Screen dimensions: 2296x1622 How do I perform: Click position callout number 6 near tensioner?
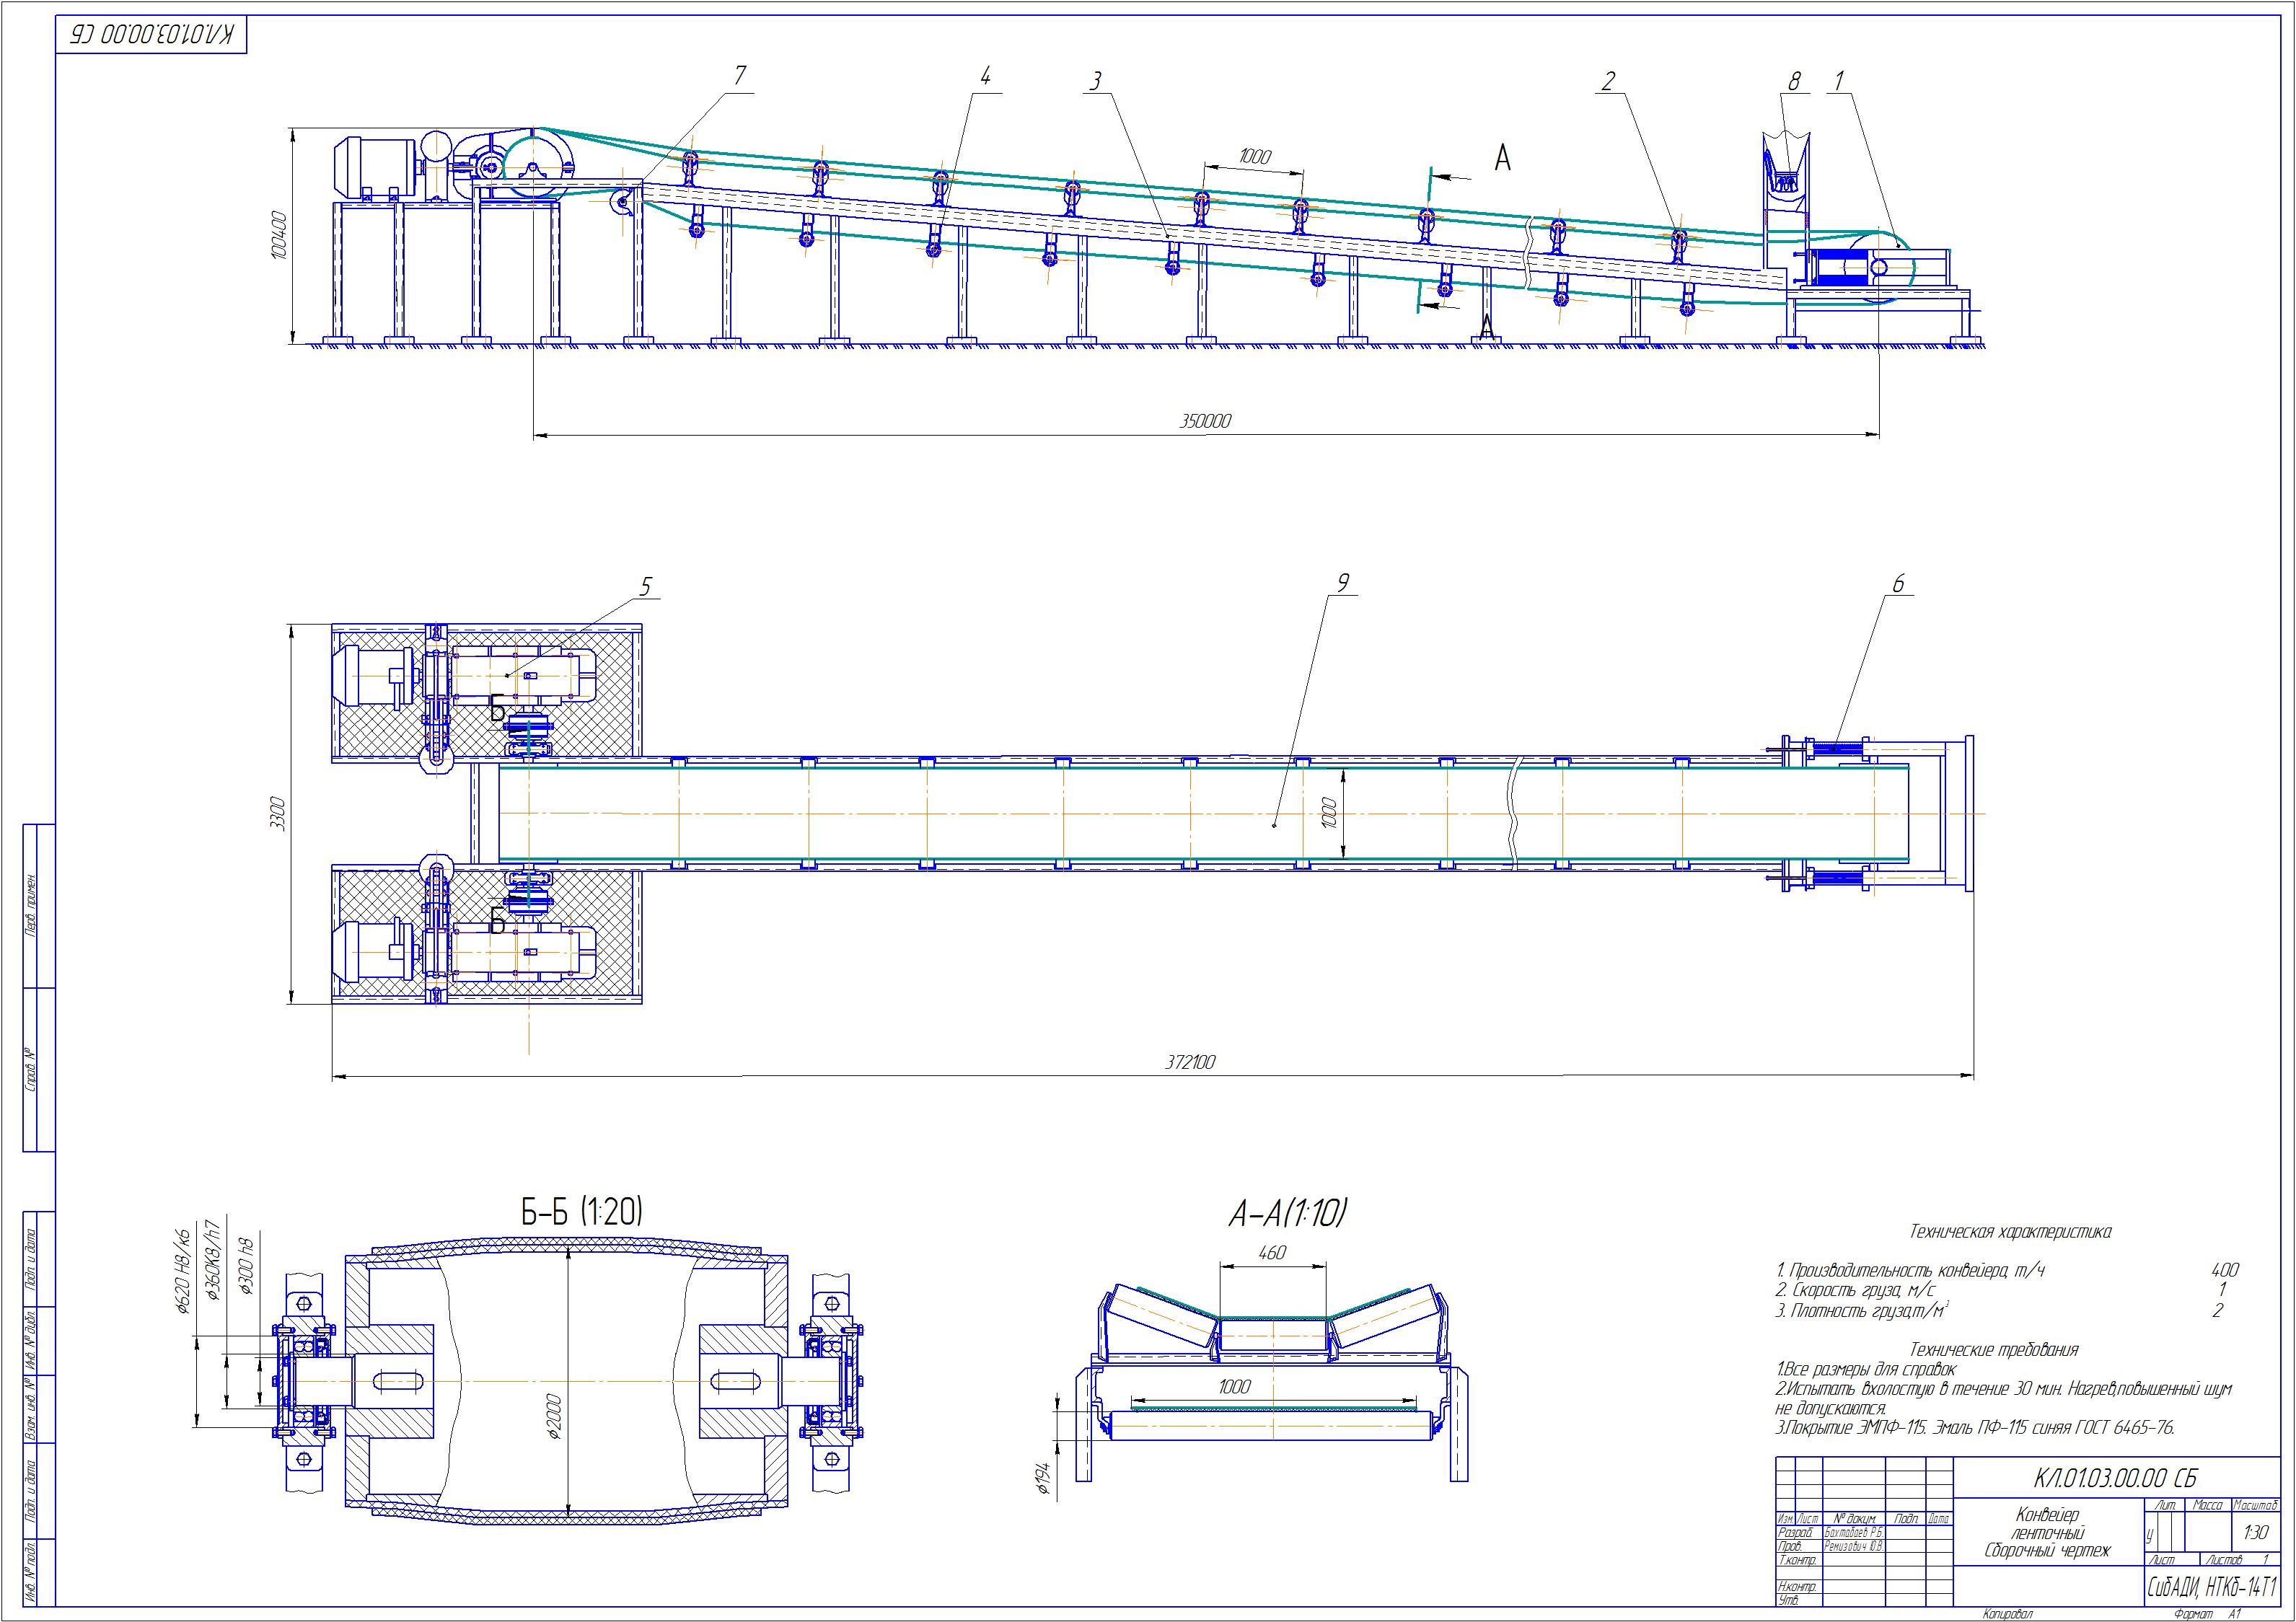[1899, 584]
